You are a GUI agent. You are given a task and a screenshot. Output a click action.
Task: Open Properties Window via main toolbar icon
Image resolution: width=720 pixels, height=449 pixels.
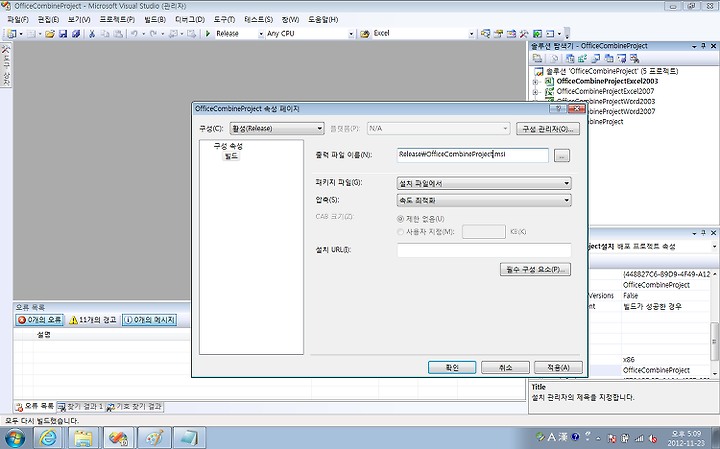tap(498, 34)
